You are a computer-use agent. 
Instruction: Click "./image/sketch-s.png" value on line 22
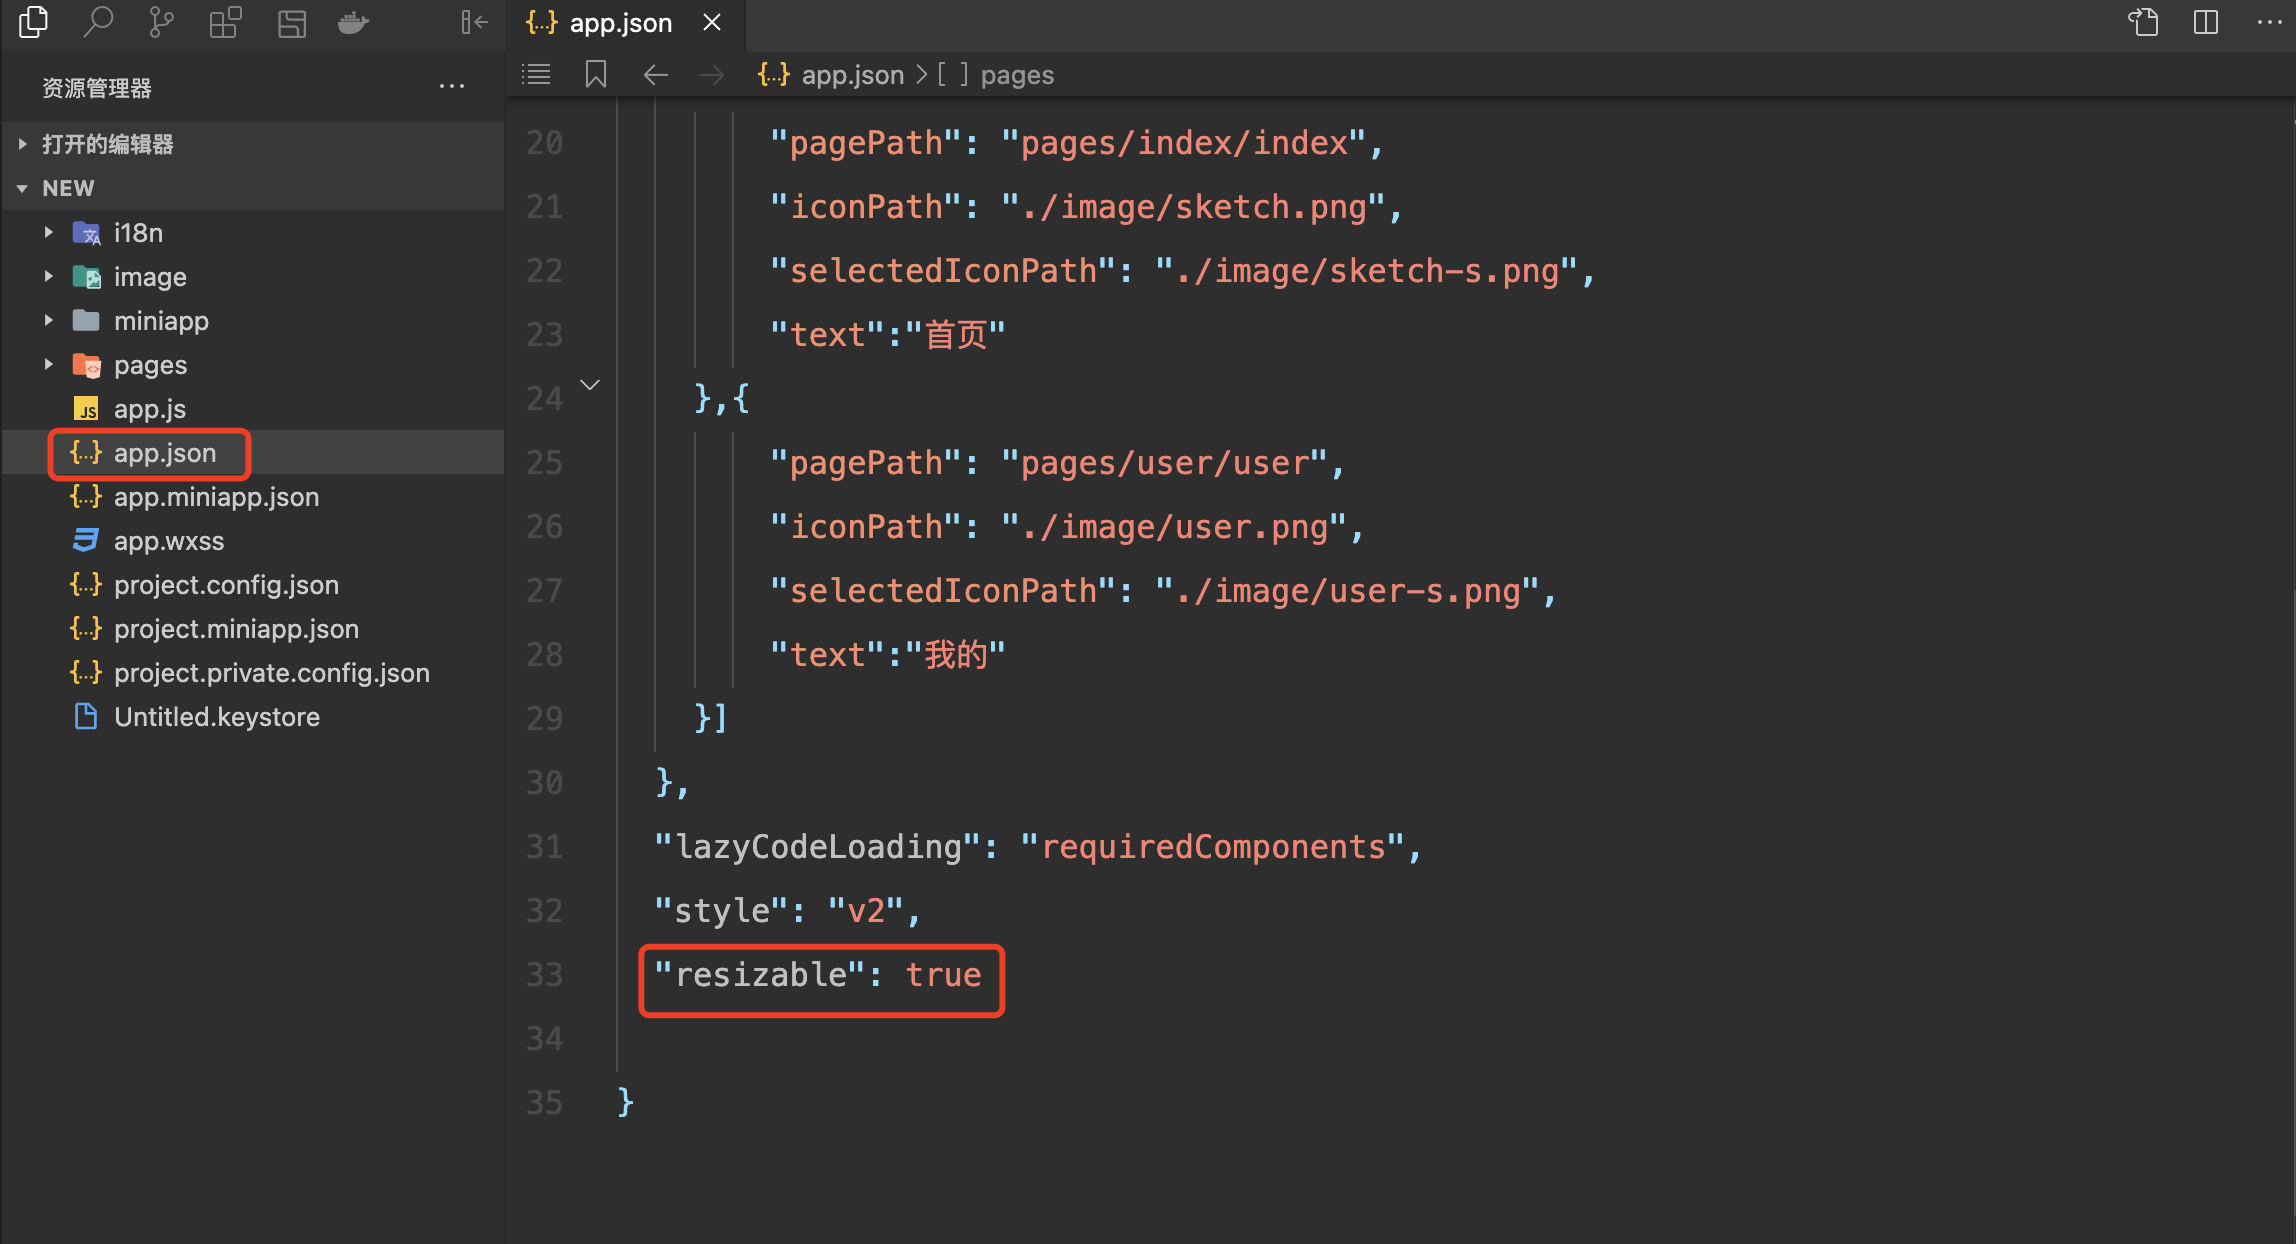point(1367,271)
